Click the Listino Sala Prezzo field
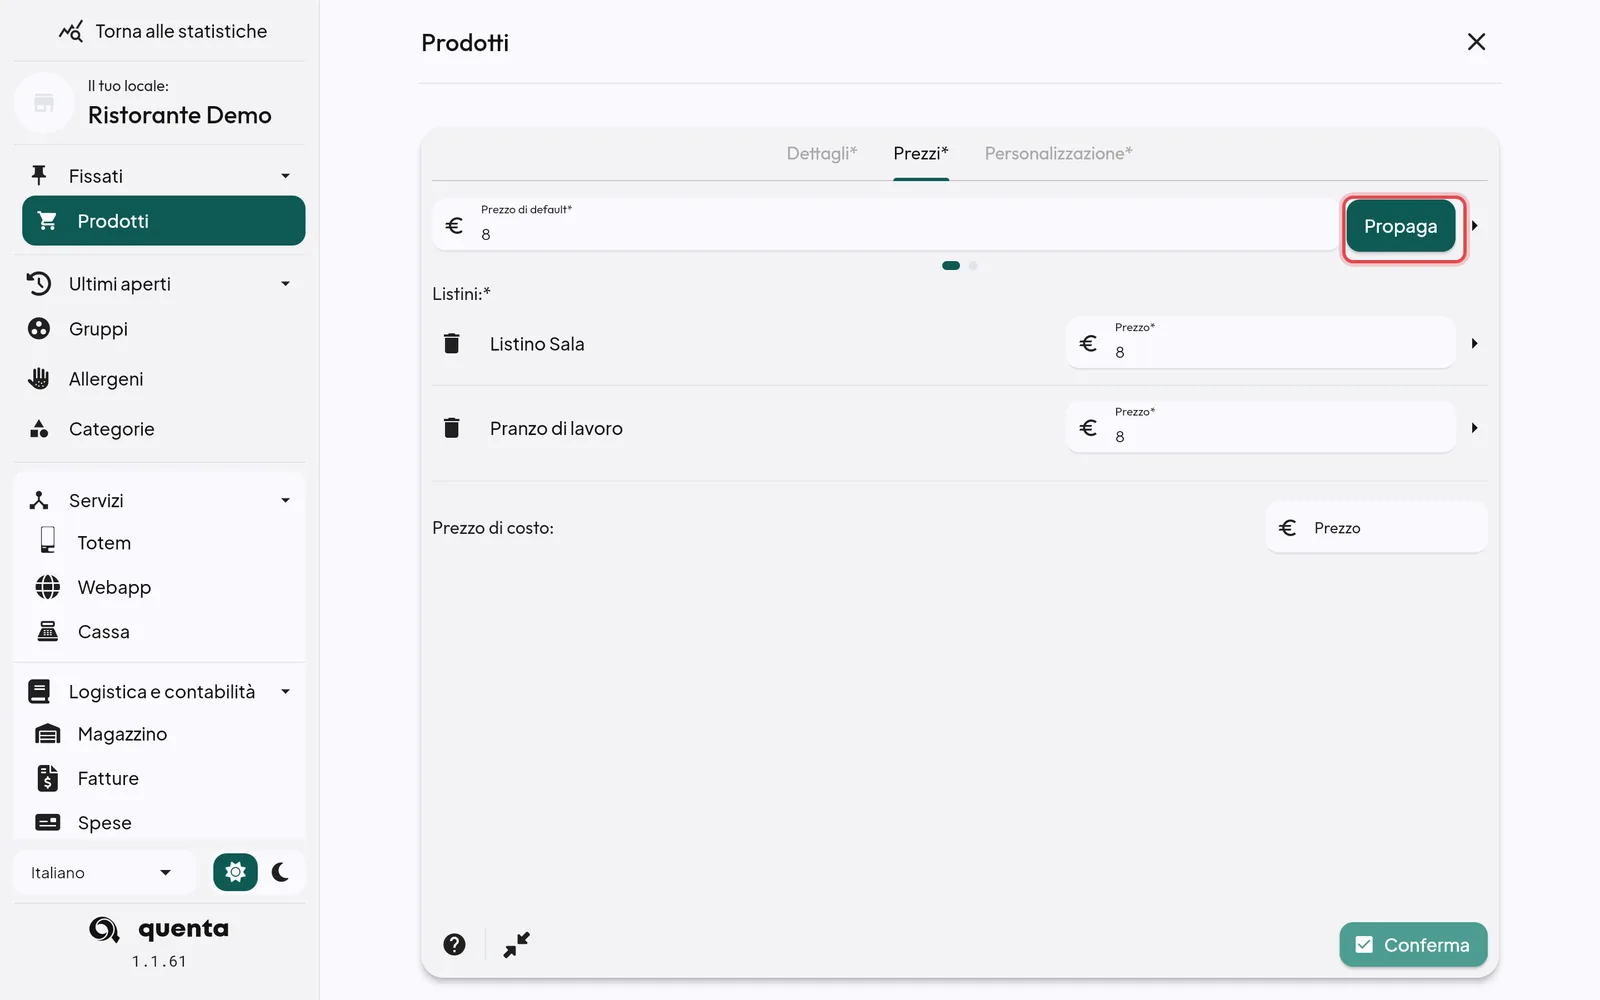Viewport: 1600px width, 1000px height. pos(1260,343)
